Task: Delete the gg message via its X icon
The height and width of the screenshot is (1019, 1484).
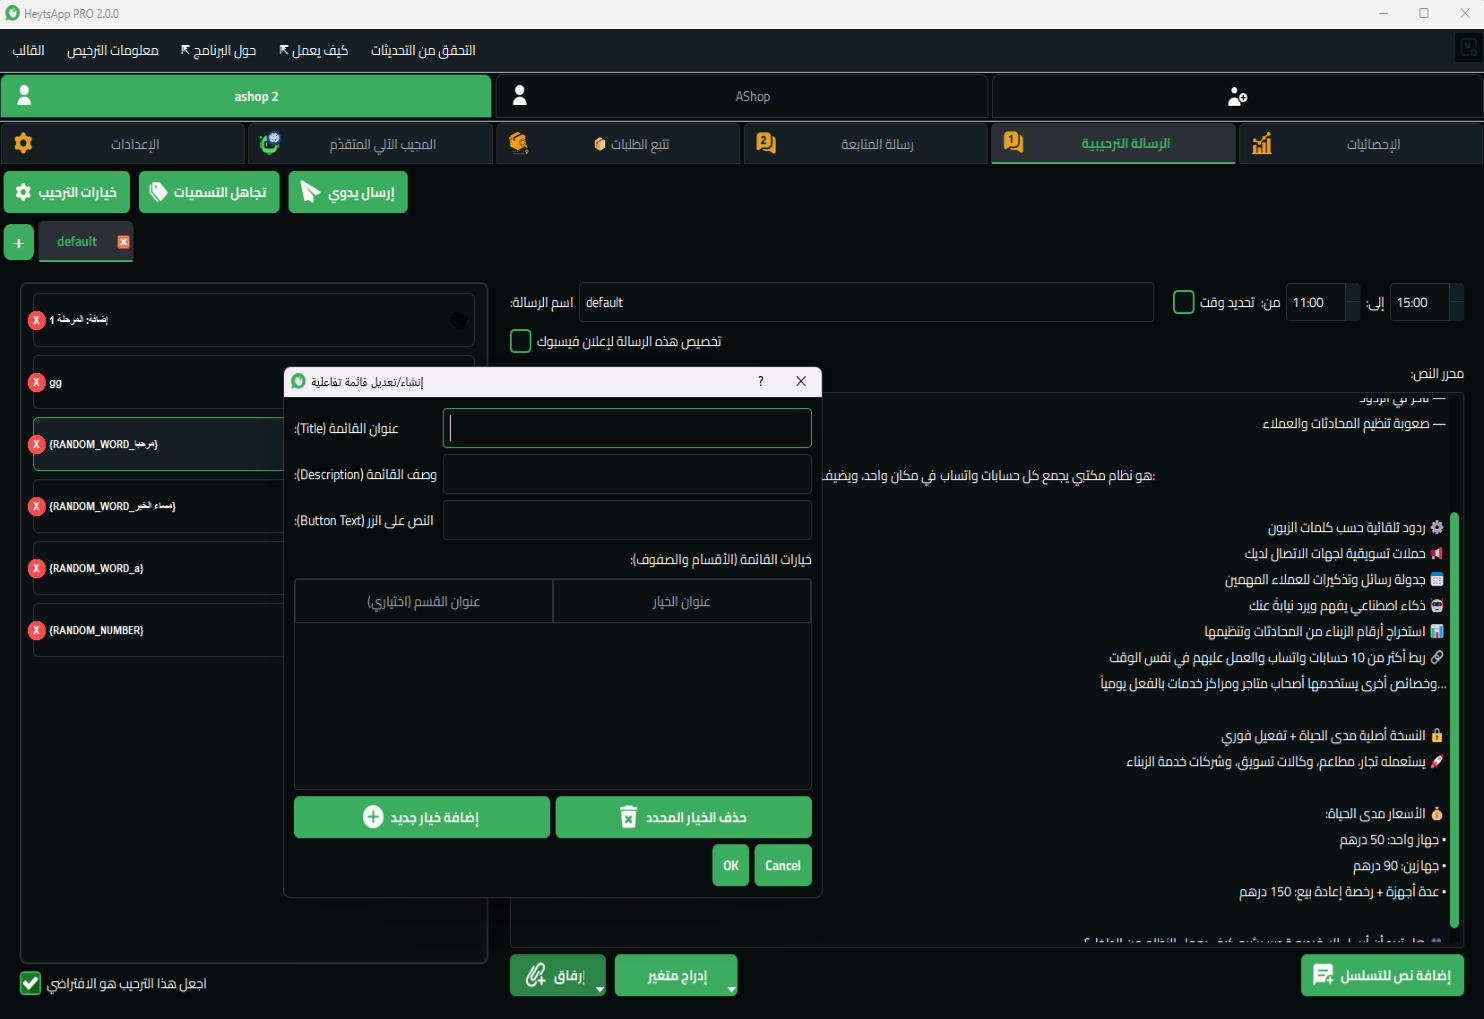Action: pos(39,382)
